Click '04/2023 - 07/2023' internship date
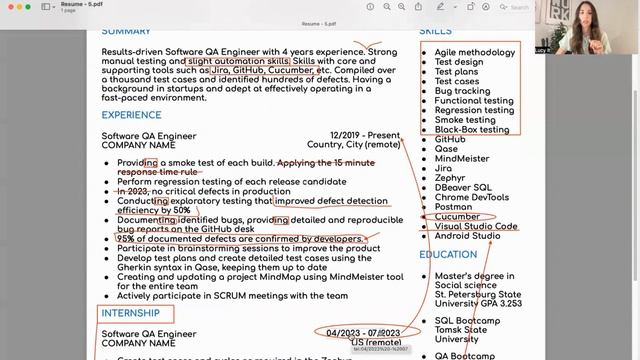 [x=363, y=333]
